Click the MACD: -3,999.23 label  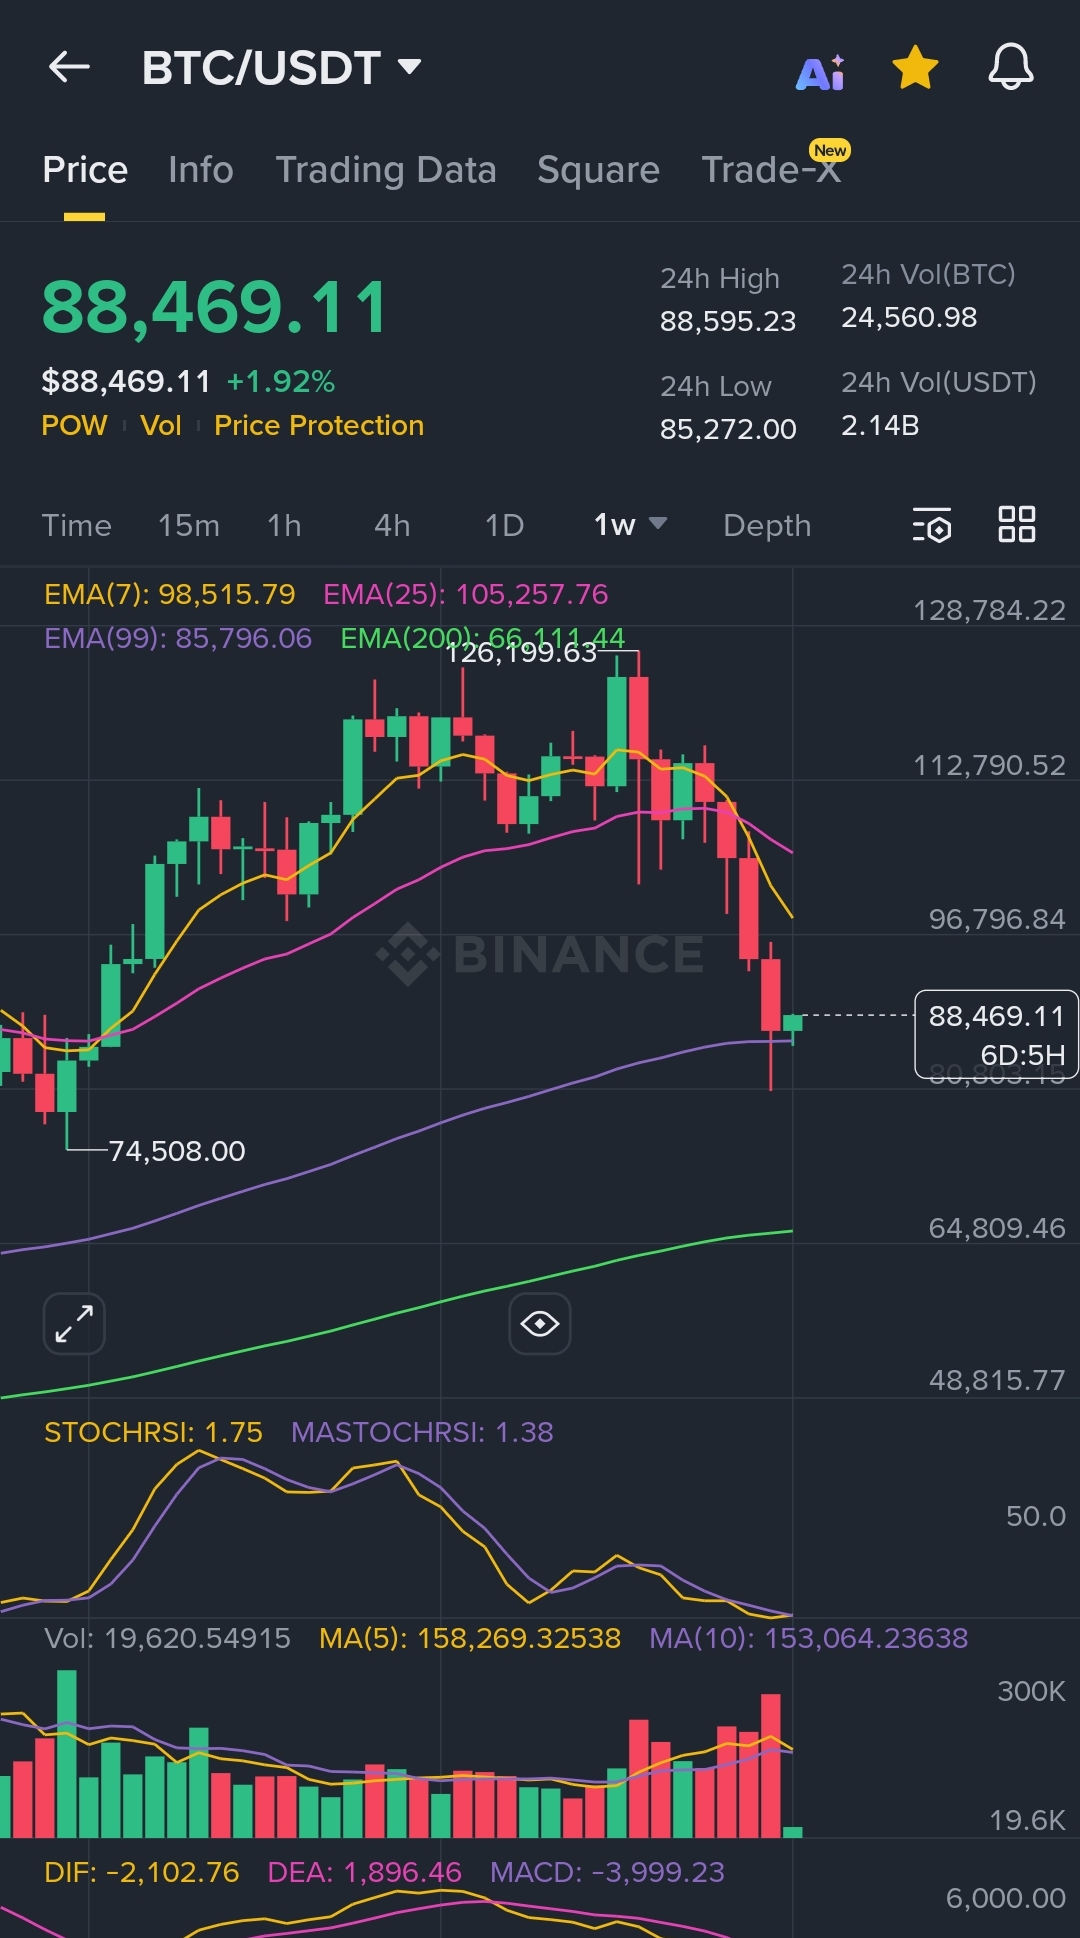coord(607,1872)
